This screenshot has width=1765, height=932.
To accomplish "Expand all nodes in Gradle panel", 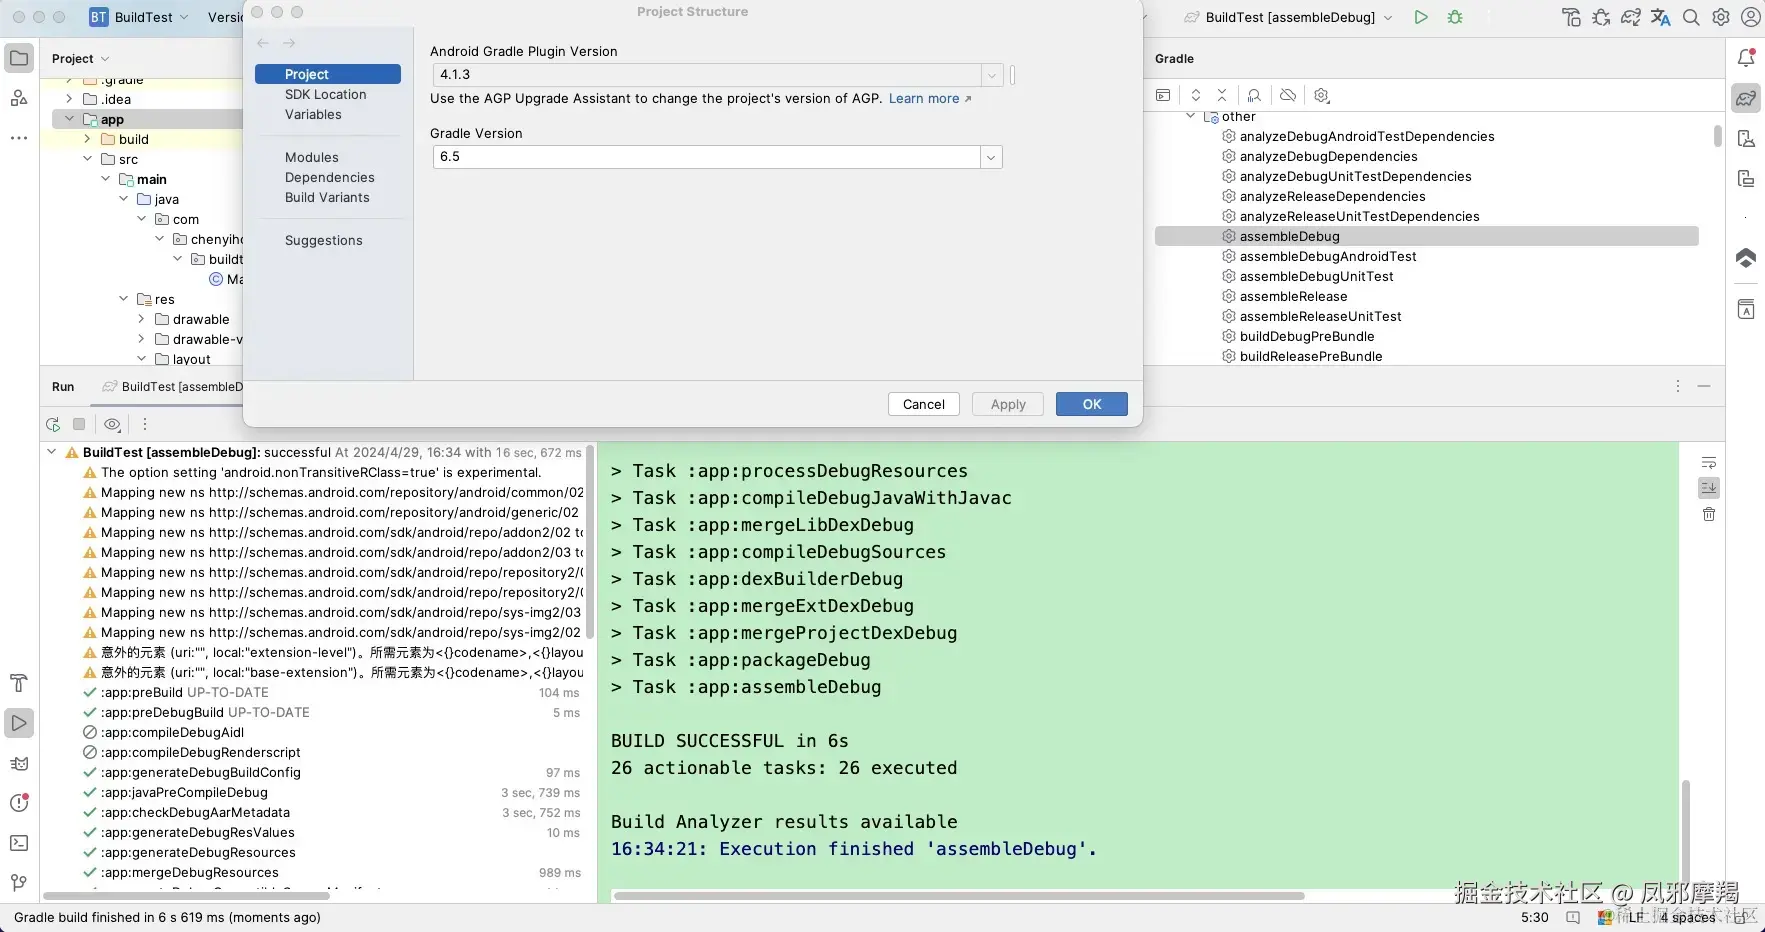I will (1196, 95).
